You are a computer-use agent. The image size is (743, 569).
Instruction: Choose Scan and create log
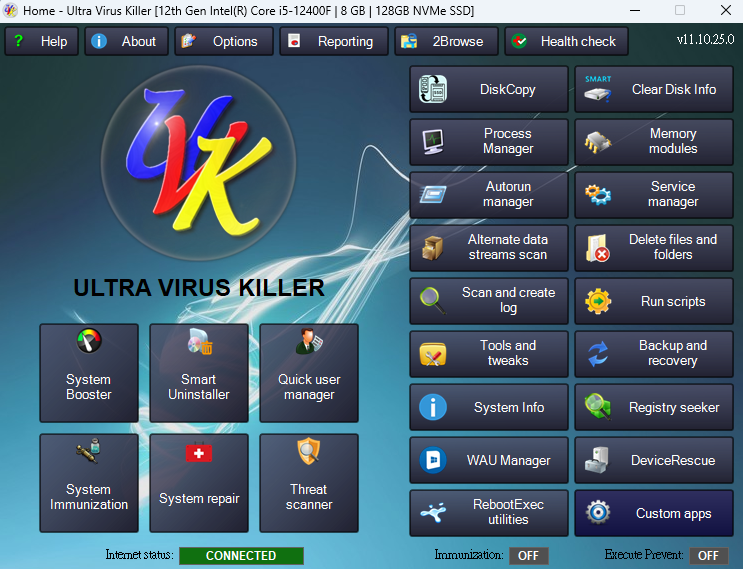(x=489, y=301)
